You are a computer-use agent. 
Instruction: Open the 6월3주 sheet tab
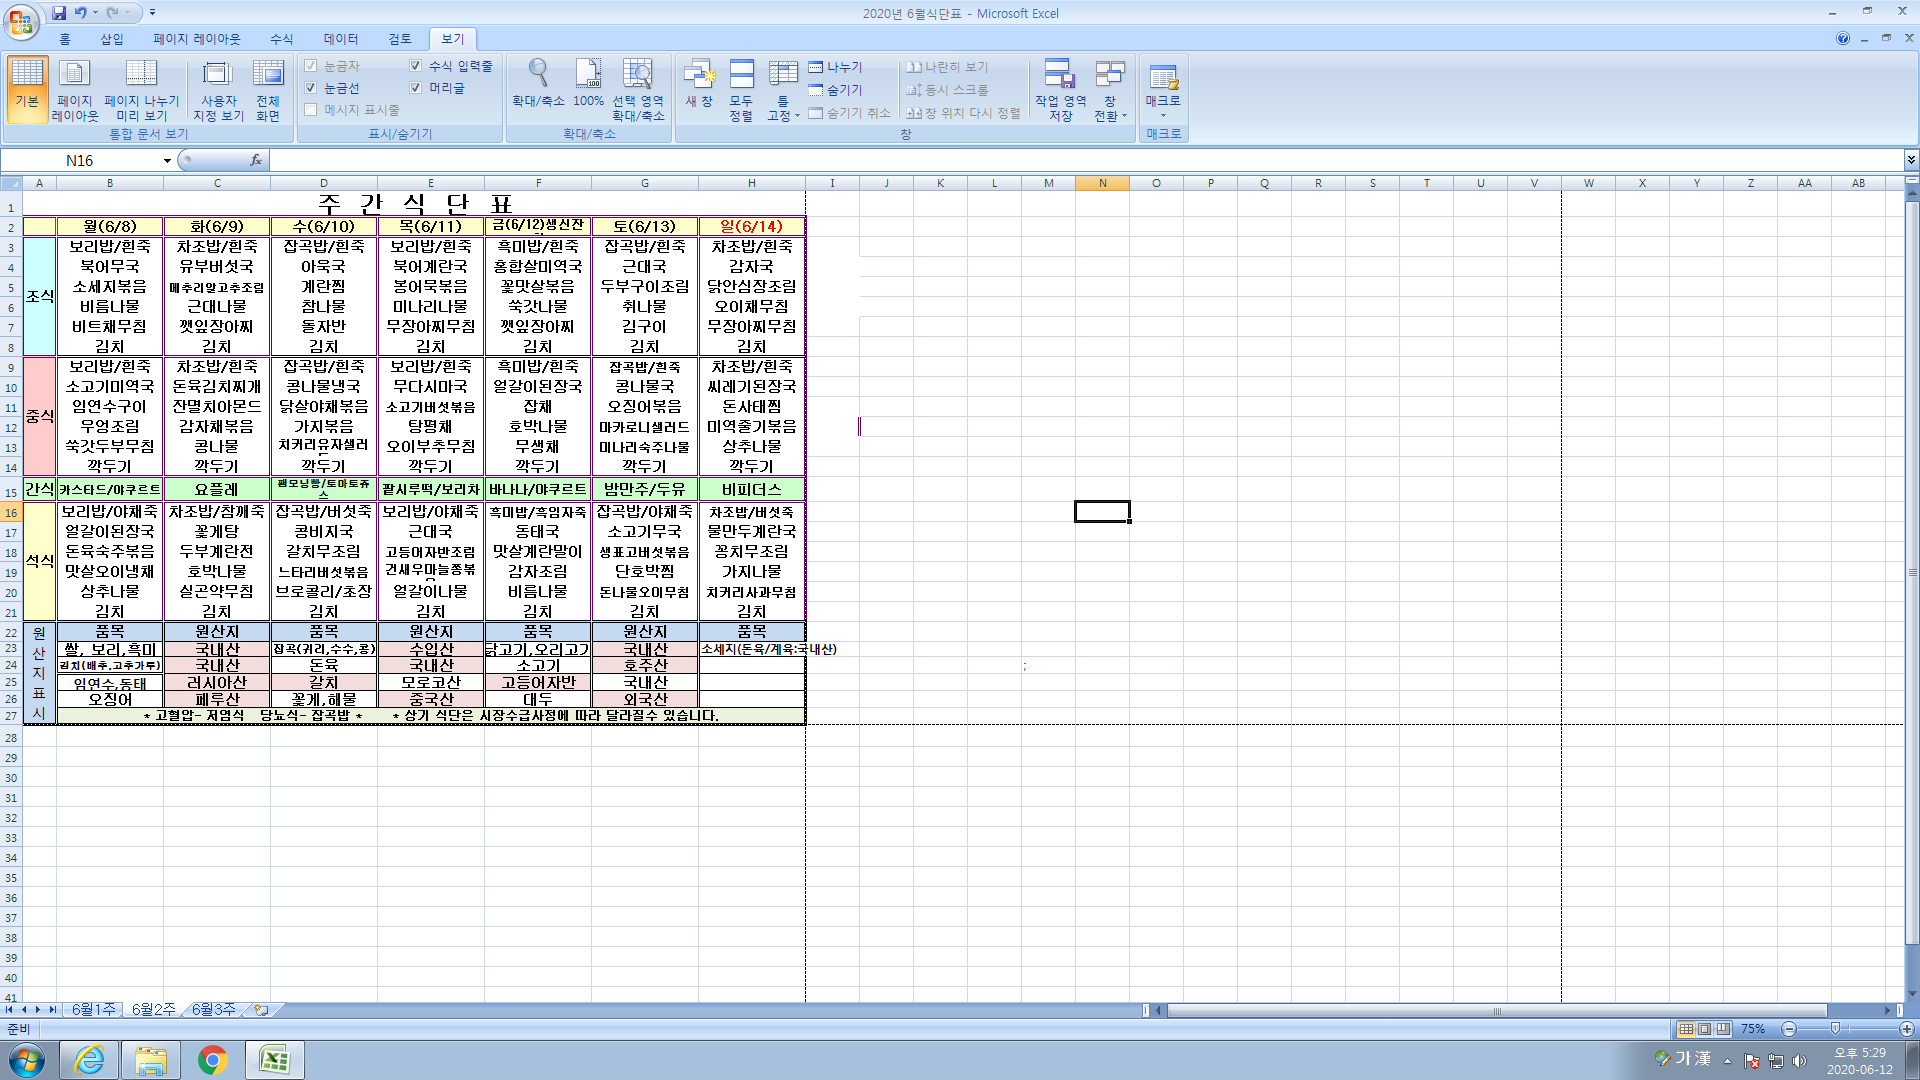coord(213,1010)
